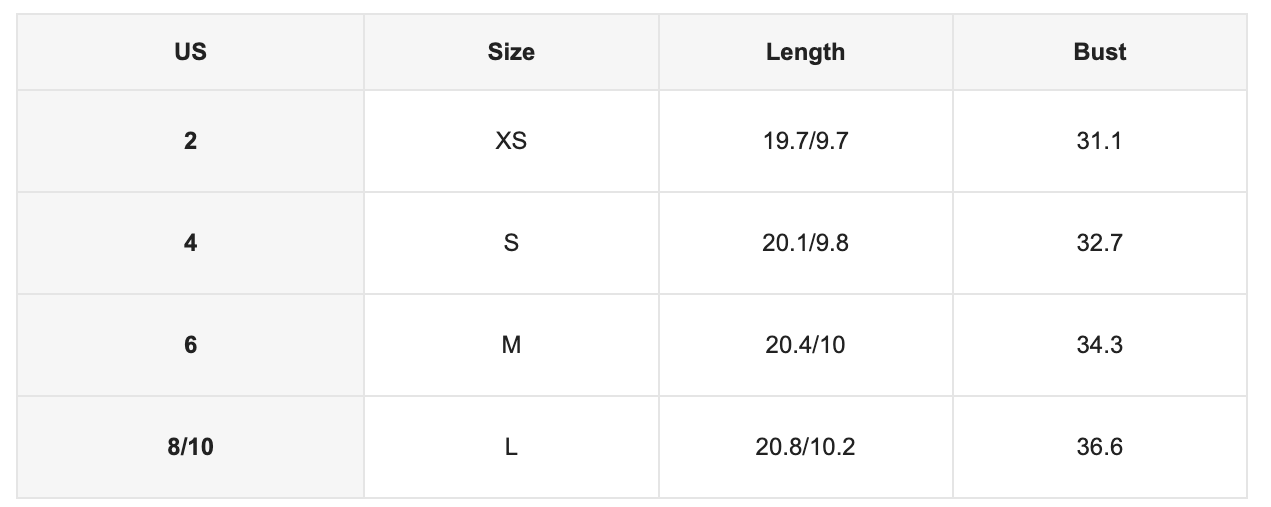
Task: Click the US size 8/10 cell
Action: click(x=190, y=447)
